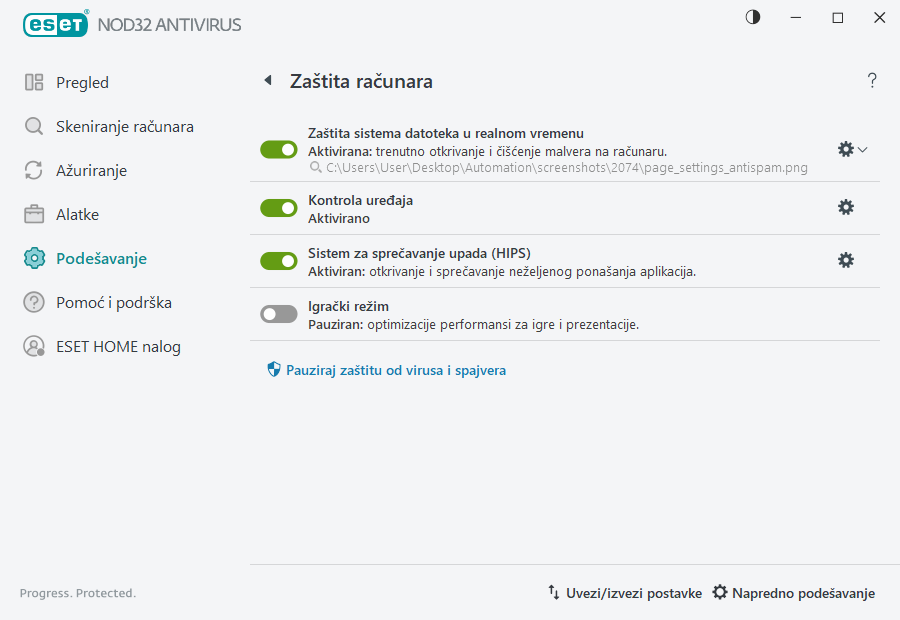Select the Skeniranje računara magnifier icon
The image size is (900, 620).
pos(34,126)
